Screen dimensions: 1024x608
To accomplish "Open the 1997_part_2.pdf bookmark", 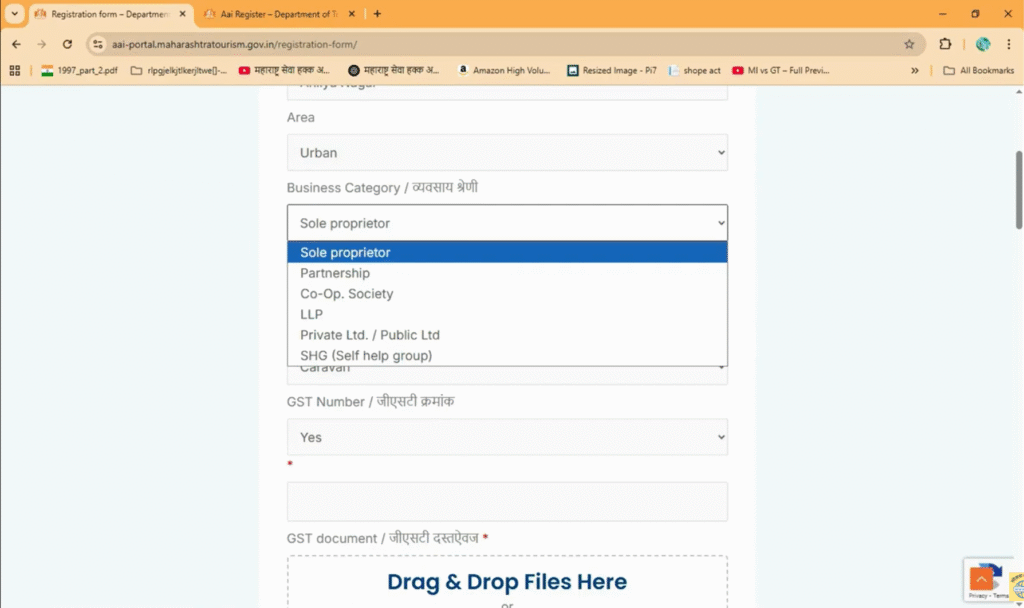I will coord(78,71).
